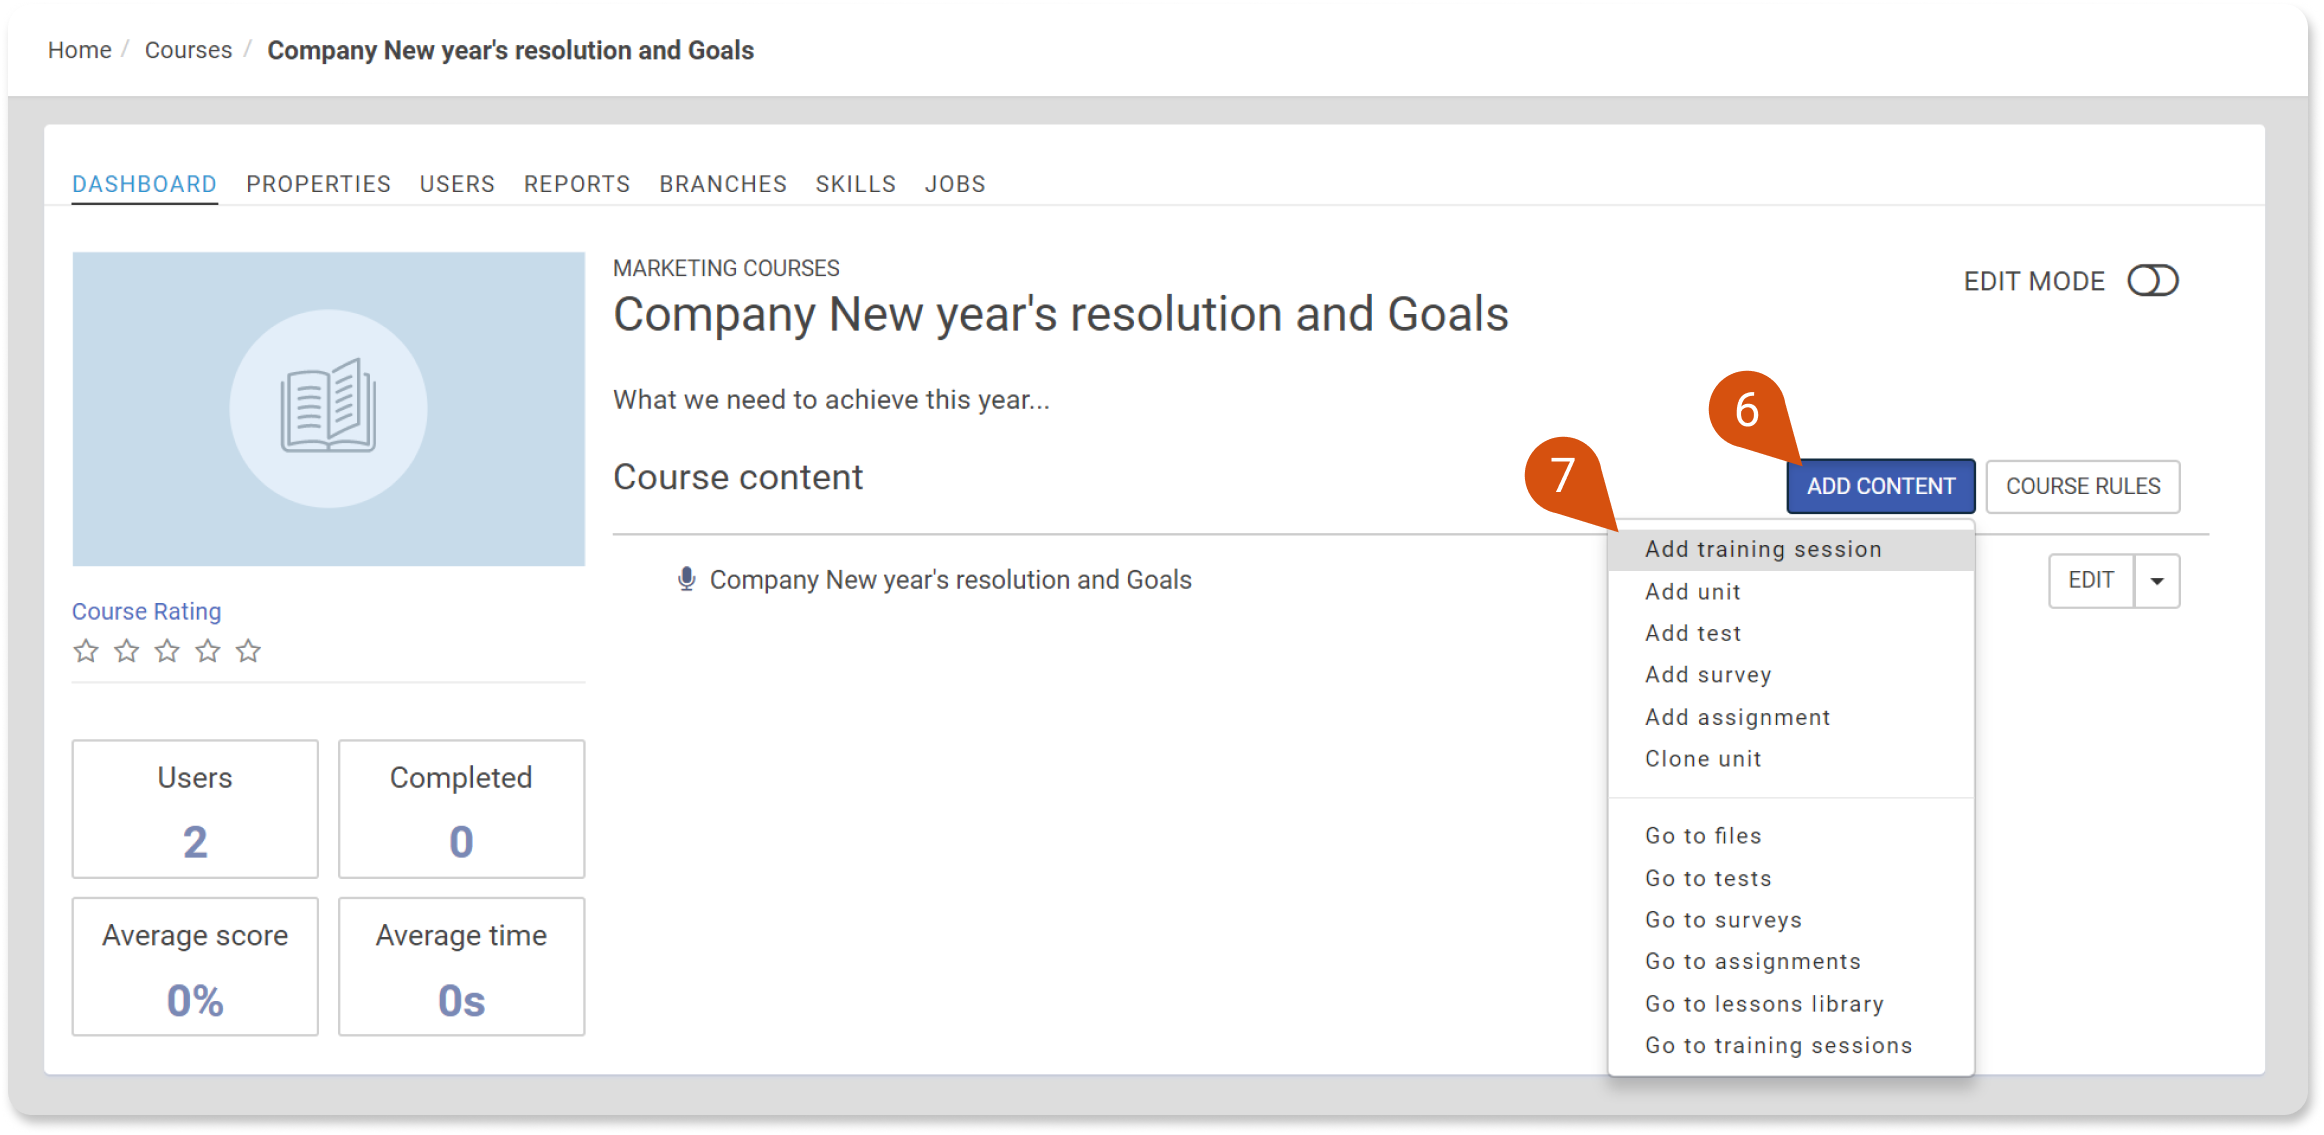Click the Course Rules button

pos(2083,486)
